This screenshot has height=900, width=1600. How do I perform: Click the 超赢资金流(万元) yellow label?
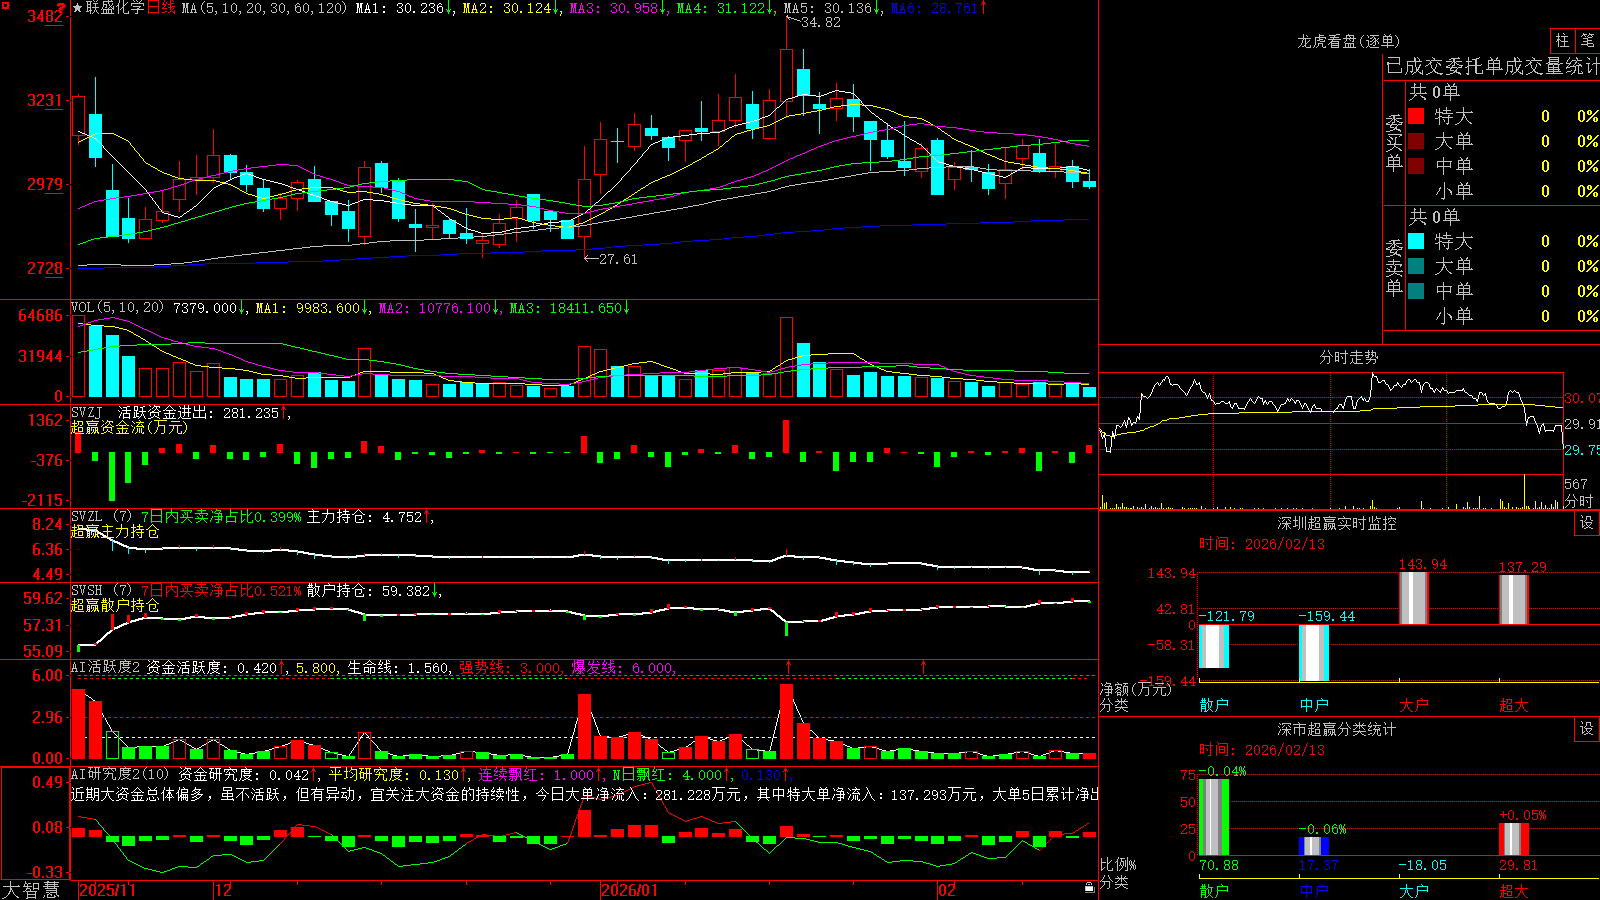pos(129,428)
